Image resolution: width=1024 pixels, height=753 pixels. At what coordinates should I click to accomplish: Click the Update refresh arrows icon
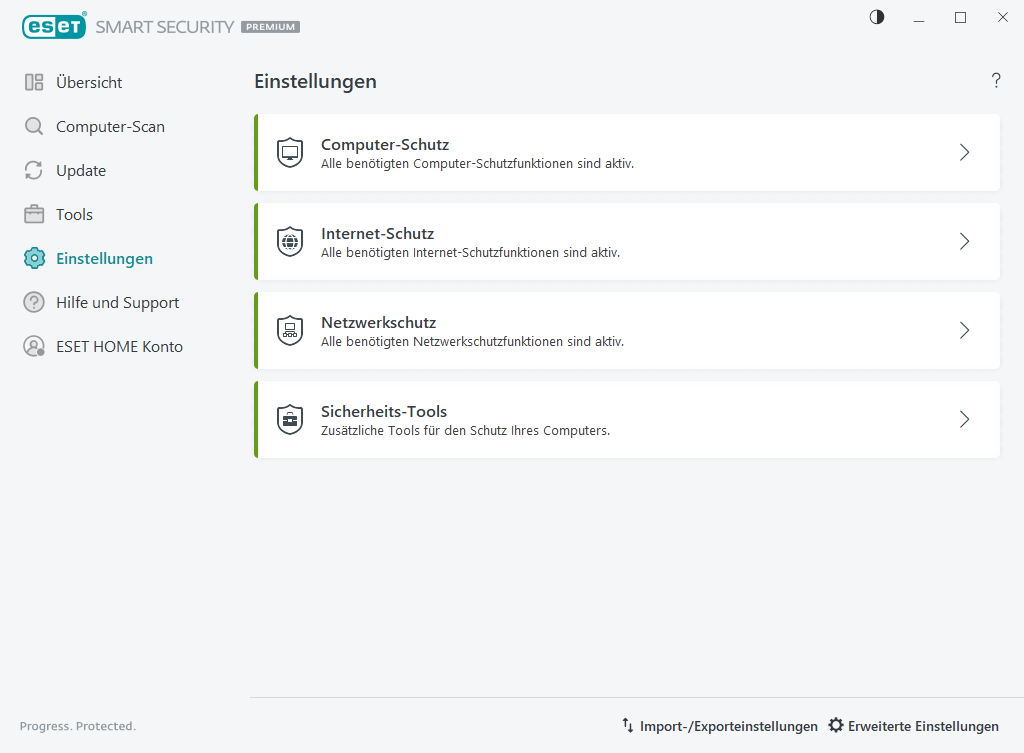34,171
